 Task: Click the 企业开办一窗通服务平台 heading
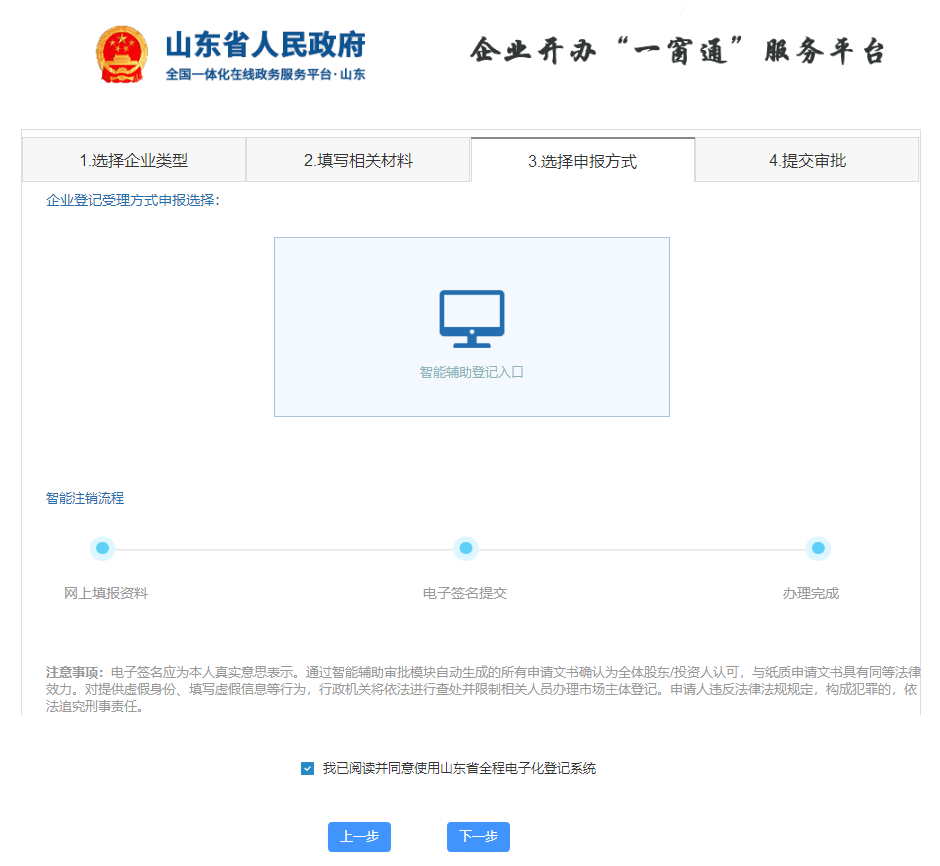pyautogui.click(x=677, y=51)
